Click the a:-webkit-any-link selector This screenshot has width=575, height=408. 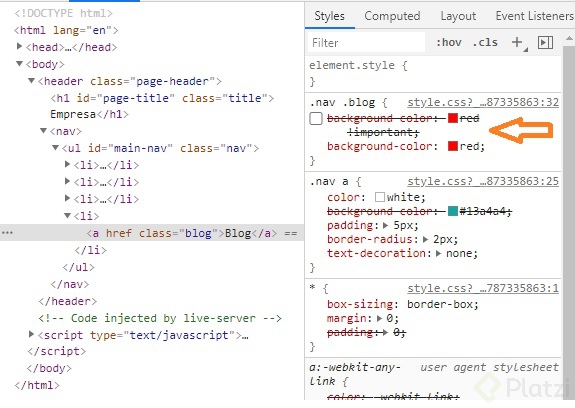pos(355,374)
